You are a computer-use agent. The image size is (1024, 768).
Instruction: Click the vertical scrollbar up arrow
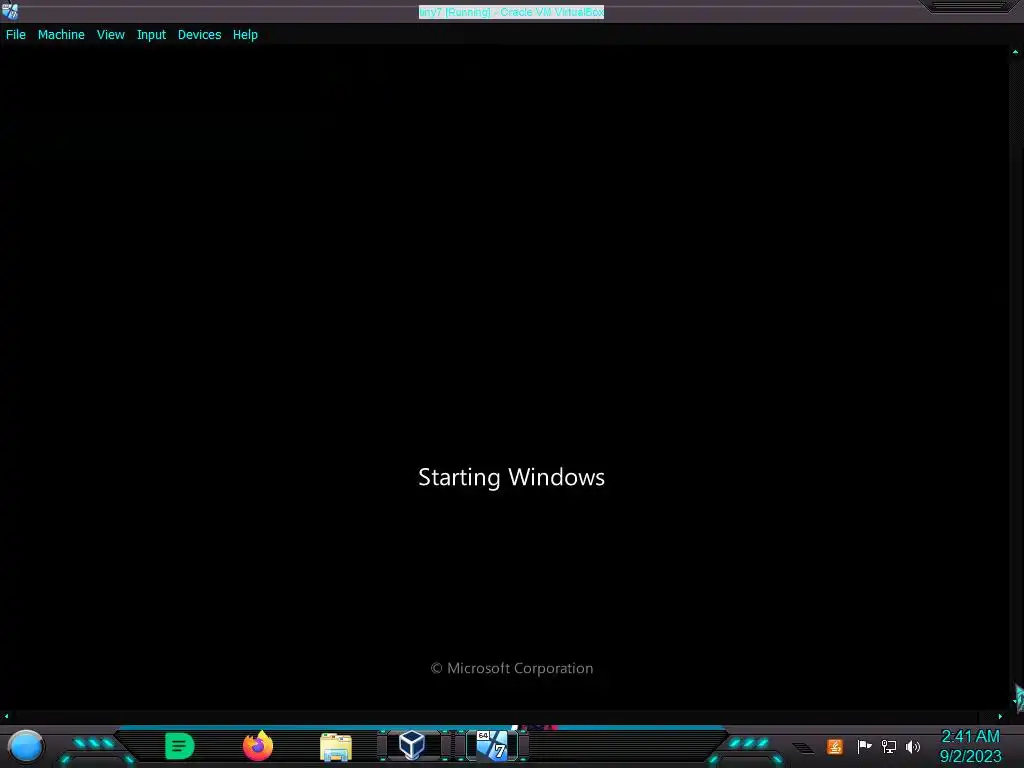[1016, 52]
